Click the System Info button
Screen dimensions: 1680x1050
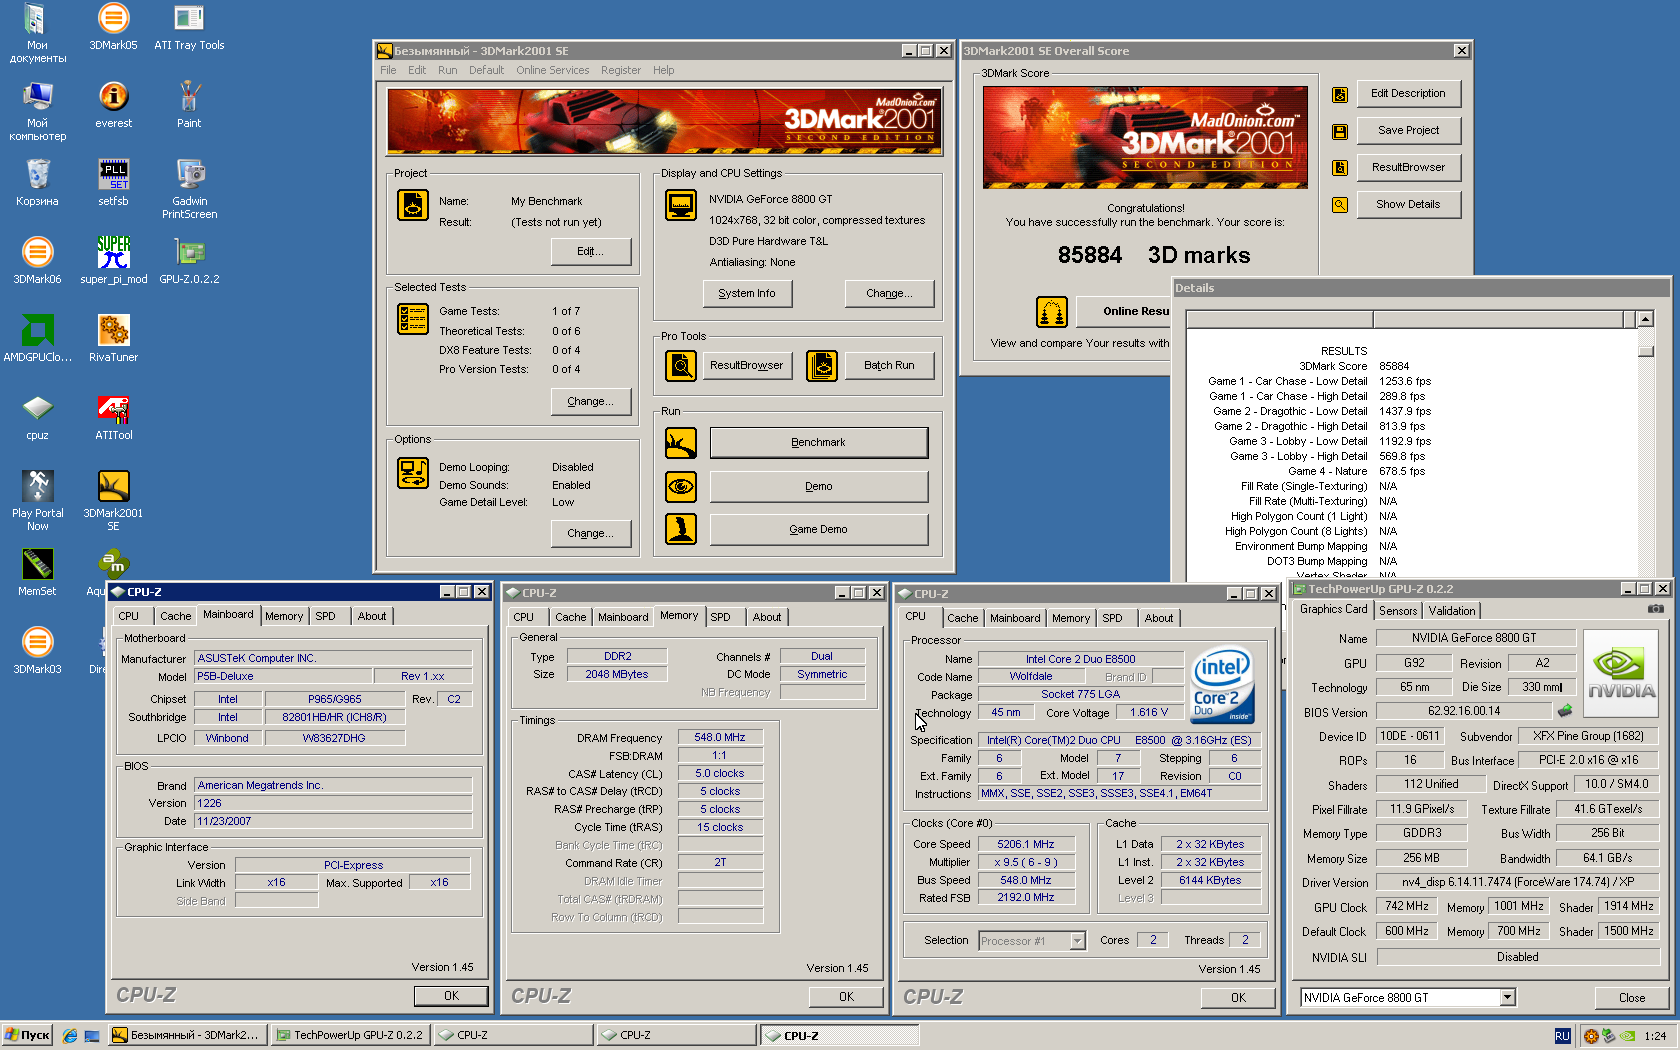747,293
